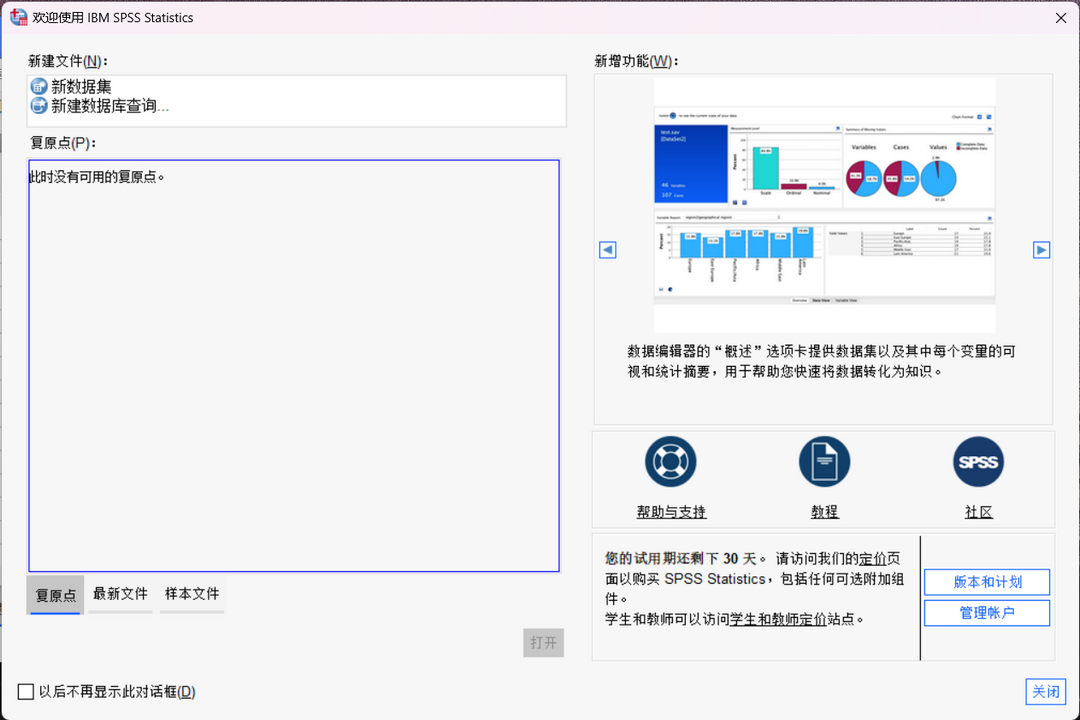Open 帮助与支持 help and support
This screenshot has height=720, width=1080.
pyautogui.click(x=670, y=512)
